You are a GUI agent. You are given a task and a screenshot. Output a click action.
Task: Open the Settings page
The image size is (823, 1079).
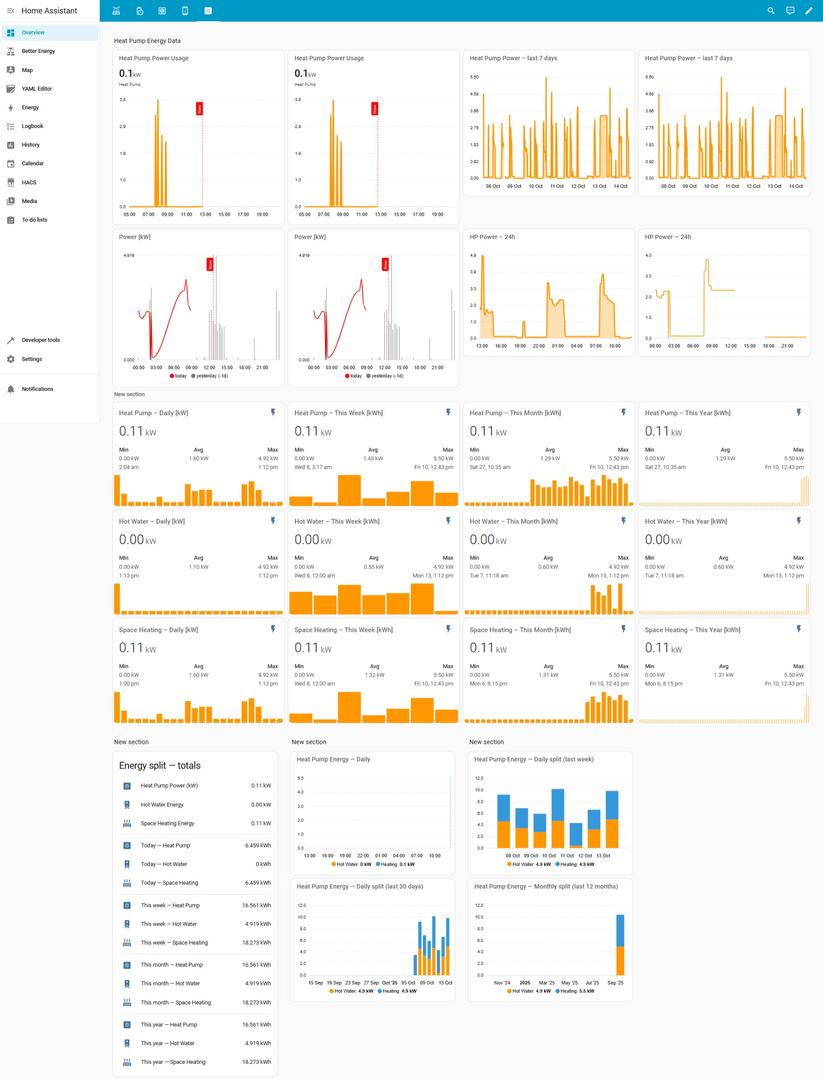[32, 359]
